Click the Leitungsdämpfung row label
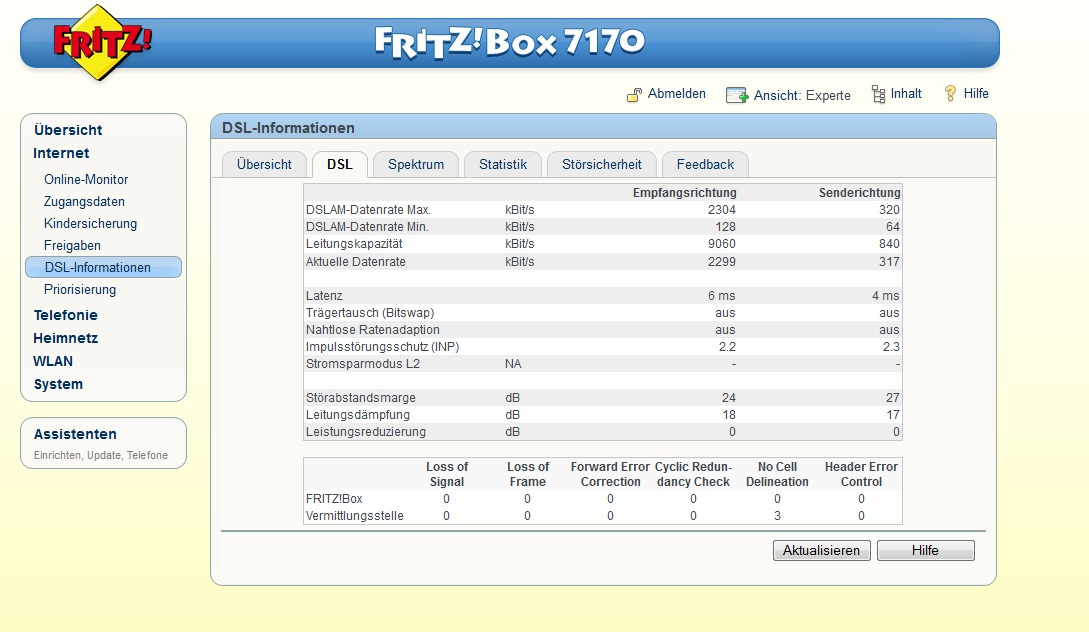This screenshot has width=1089, height=632. (358, 415)
